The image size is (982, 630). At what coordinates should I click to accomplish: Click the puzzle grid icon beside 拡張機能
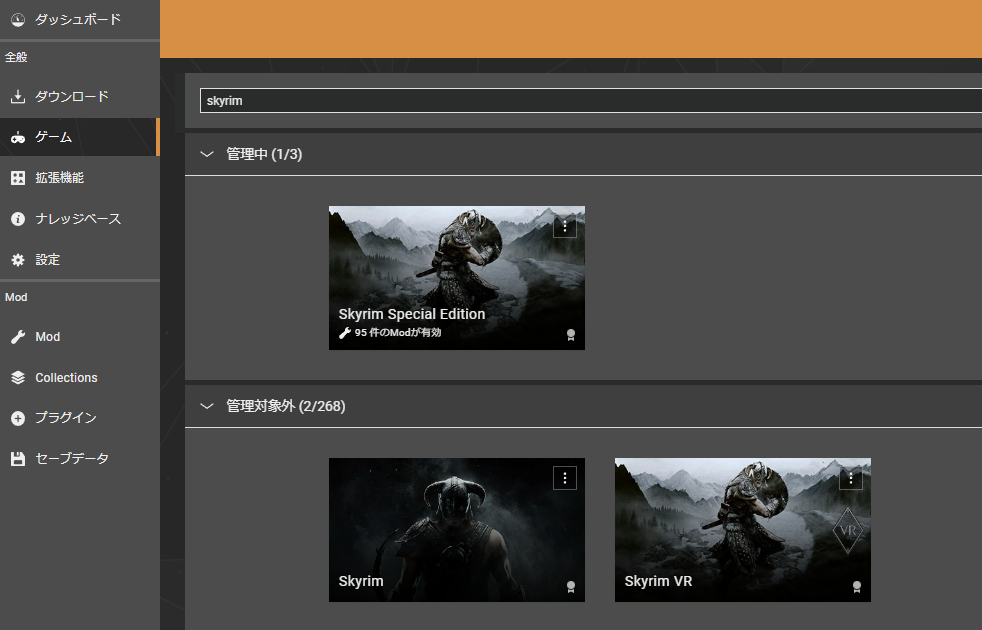coord(18,178)
